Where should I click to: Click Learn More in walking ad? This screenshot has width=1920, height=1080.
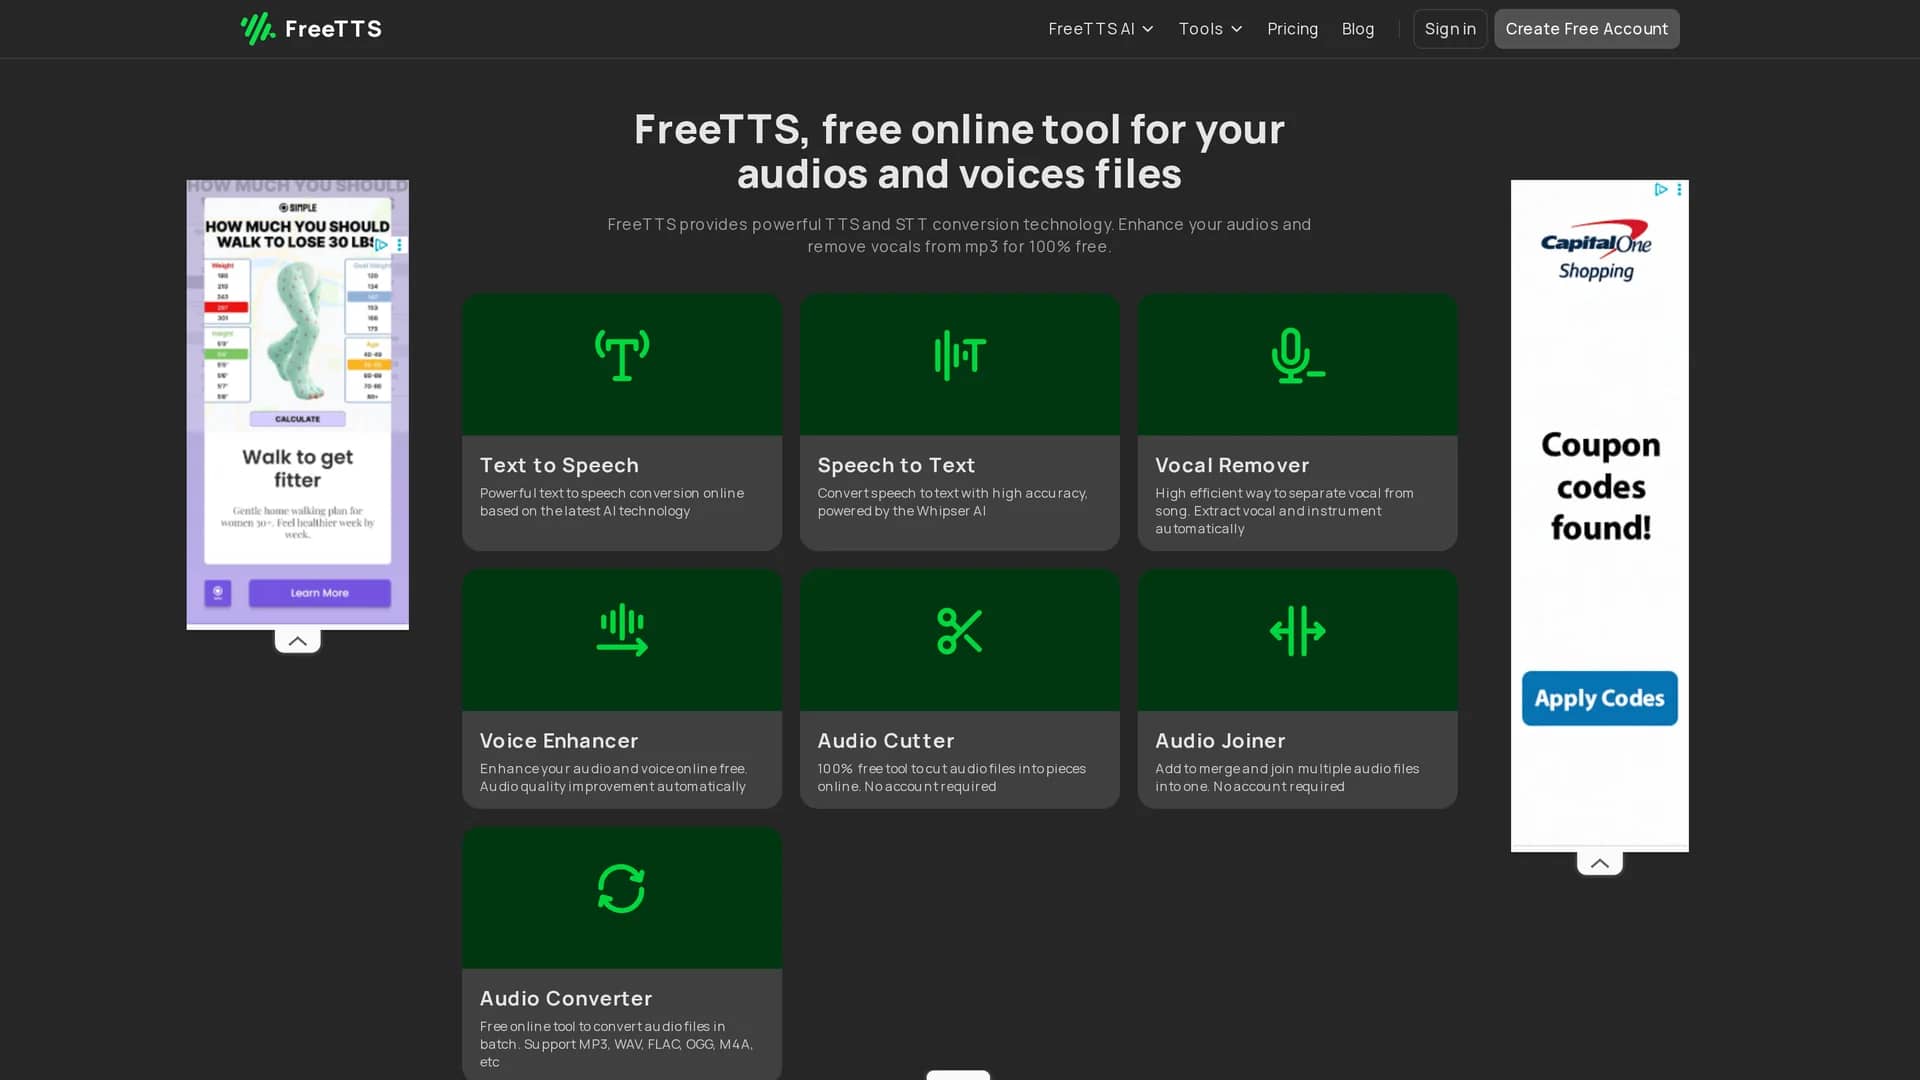pyautogui.click(x=319, y=593)
